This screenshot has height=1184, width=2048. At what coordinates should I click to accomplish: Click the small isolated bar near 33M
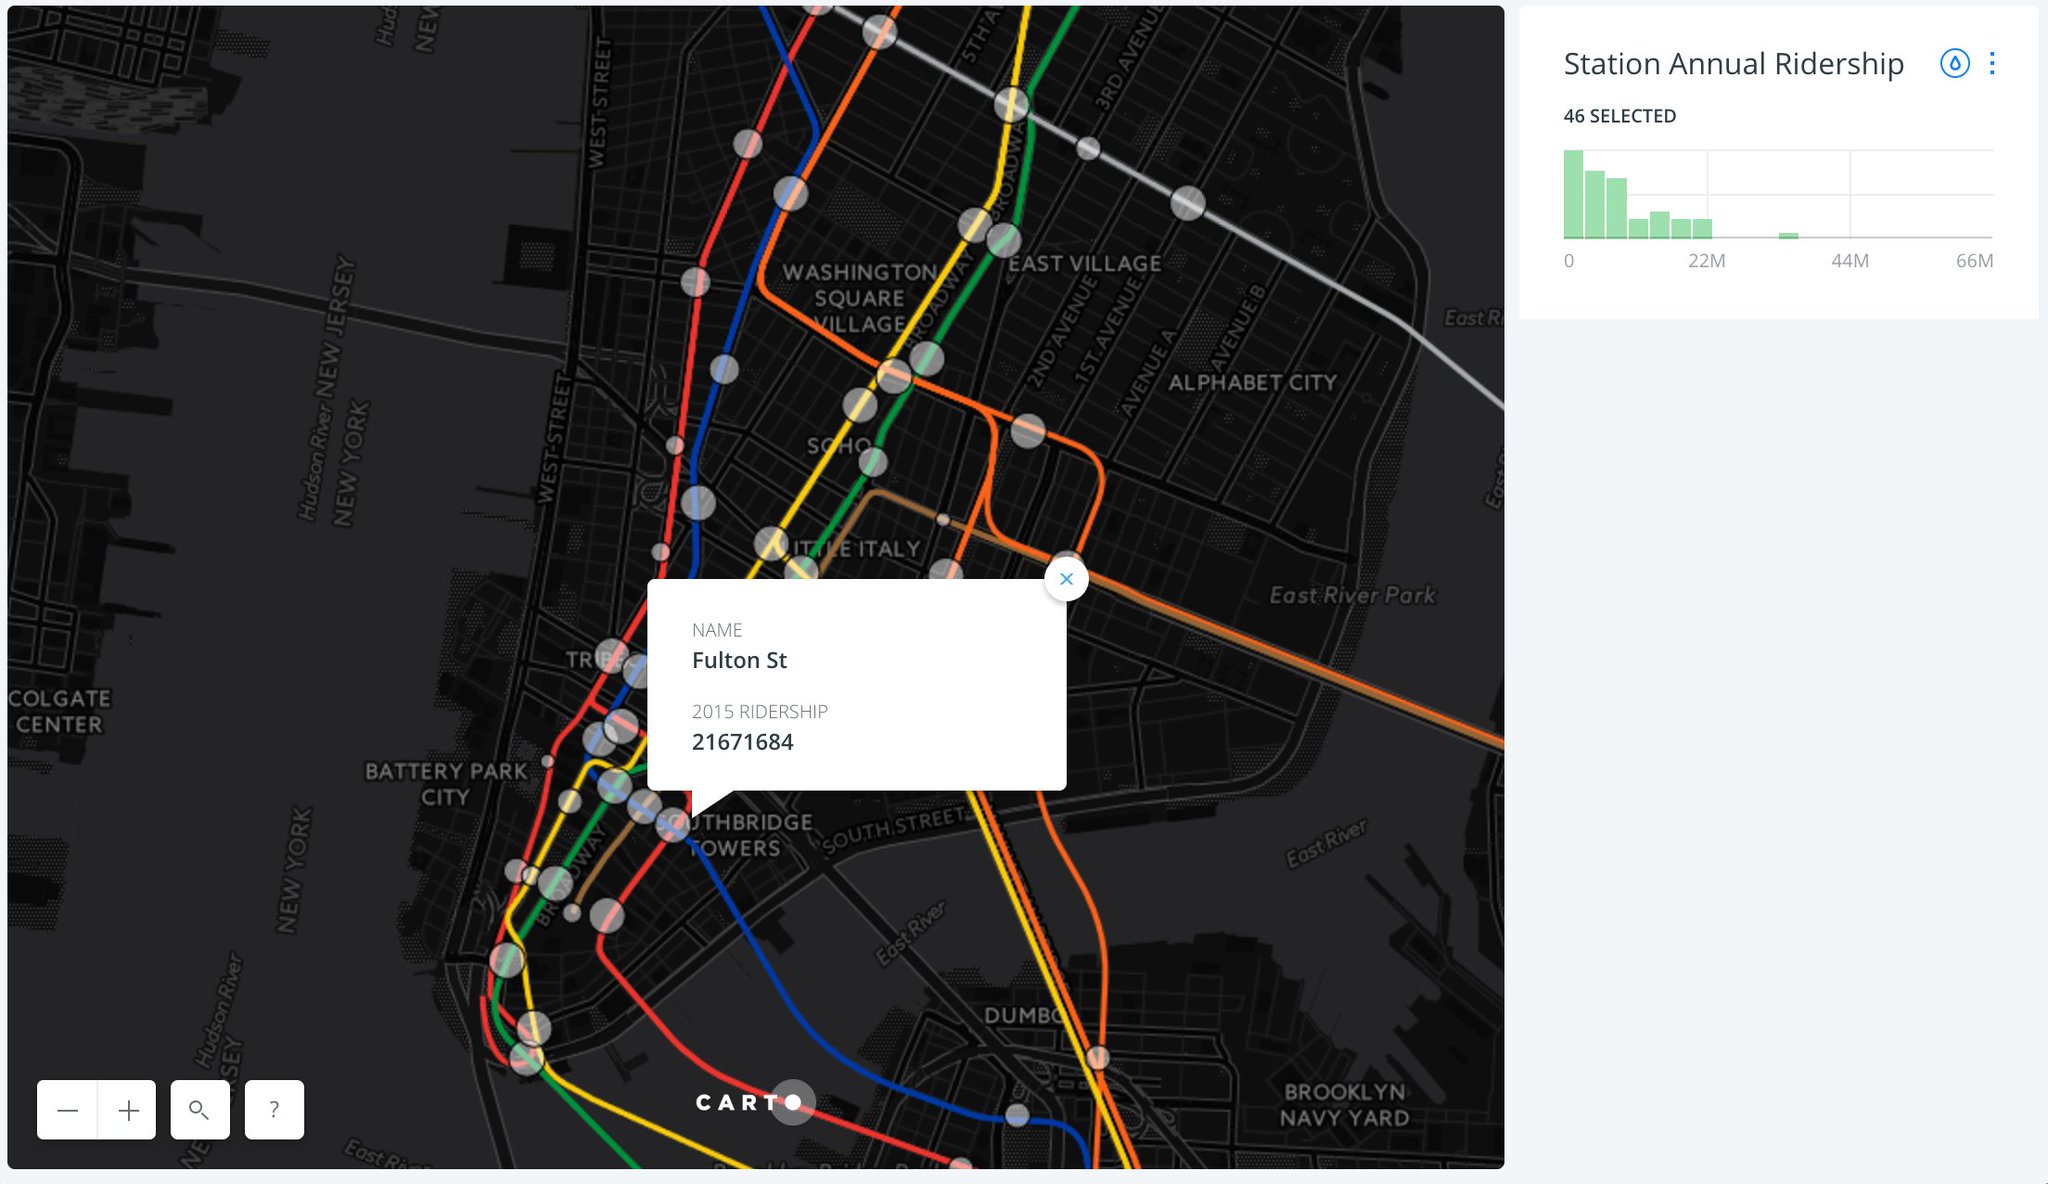(x=1787, y=235)
